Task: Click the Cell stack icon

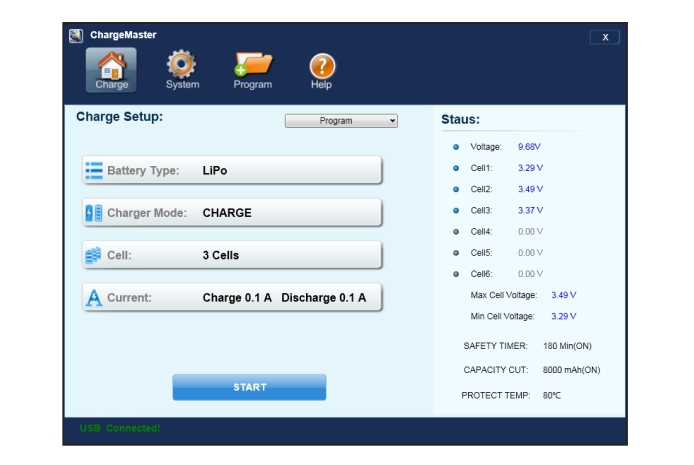Action: [x=94, y=255]
